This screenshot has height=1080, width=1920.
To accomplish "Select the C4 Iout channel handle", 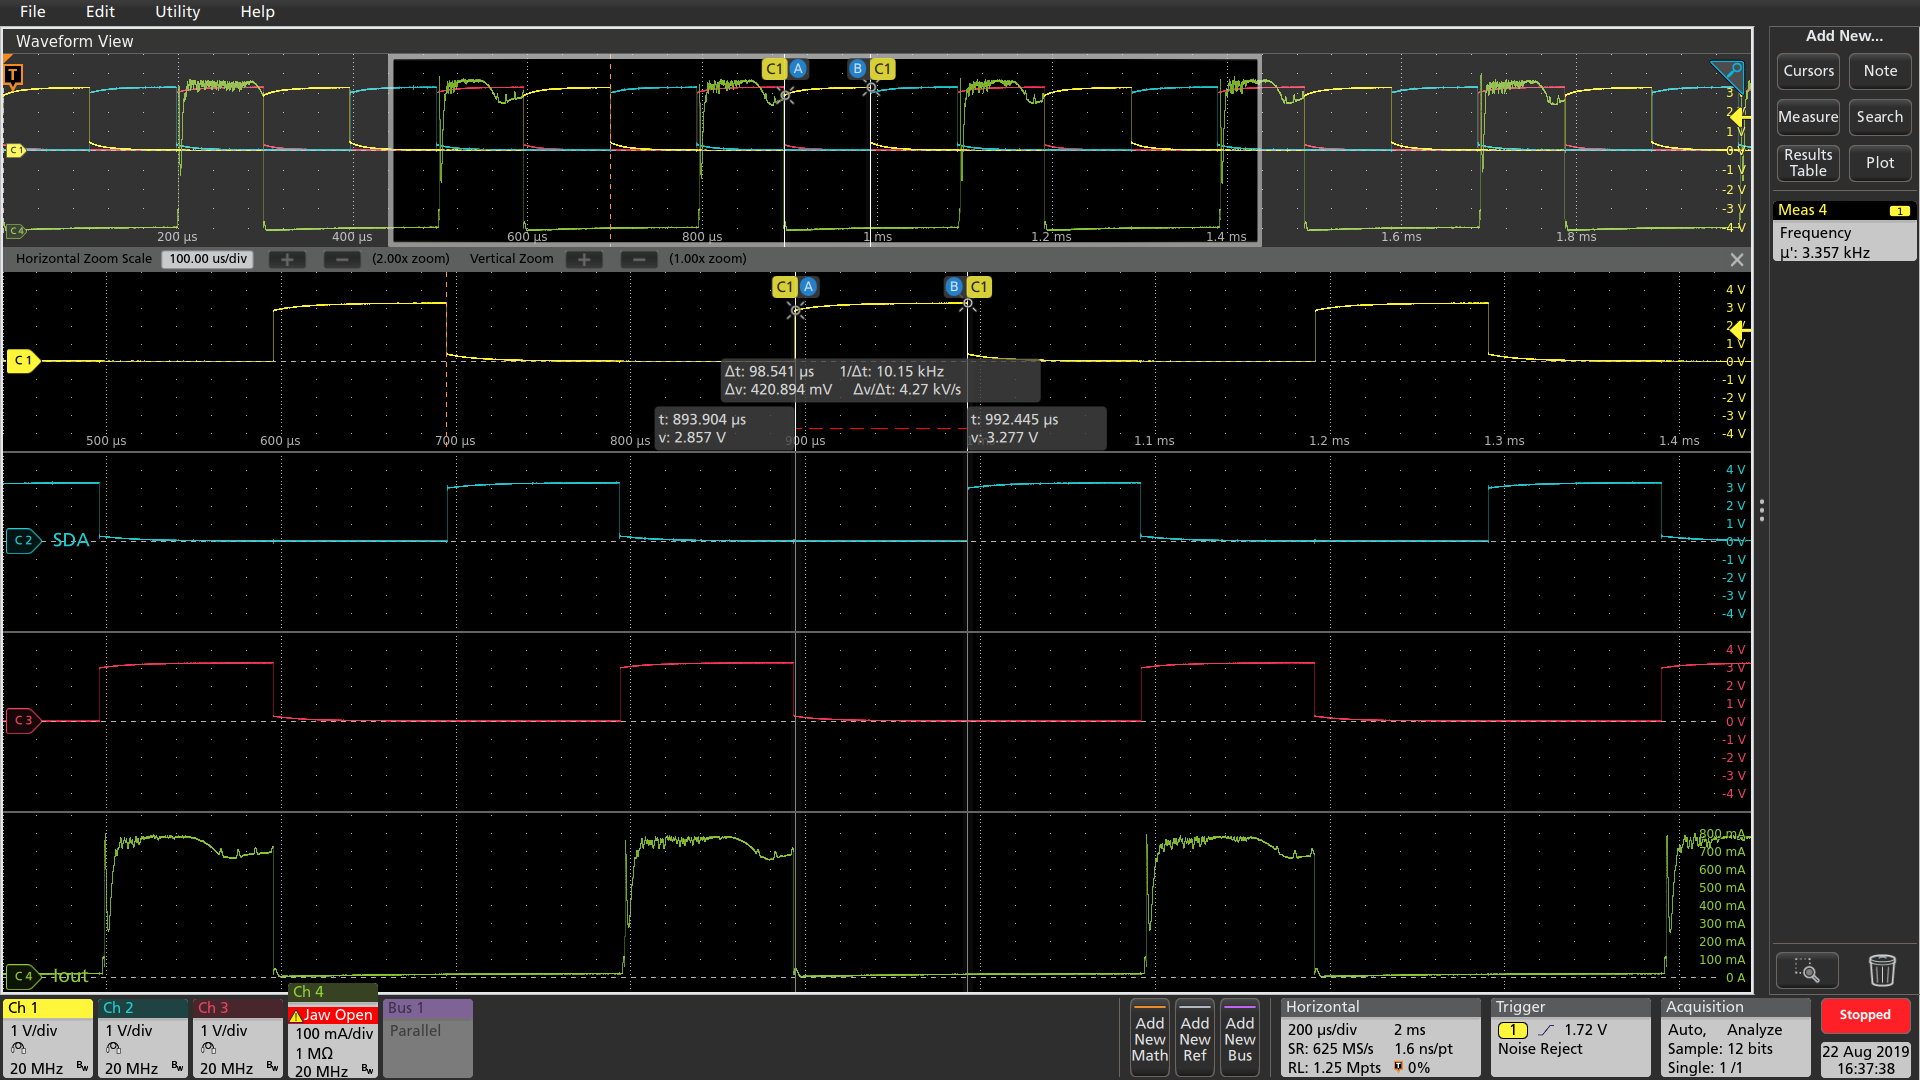I will pyautogui.click(x=22, y=976).
